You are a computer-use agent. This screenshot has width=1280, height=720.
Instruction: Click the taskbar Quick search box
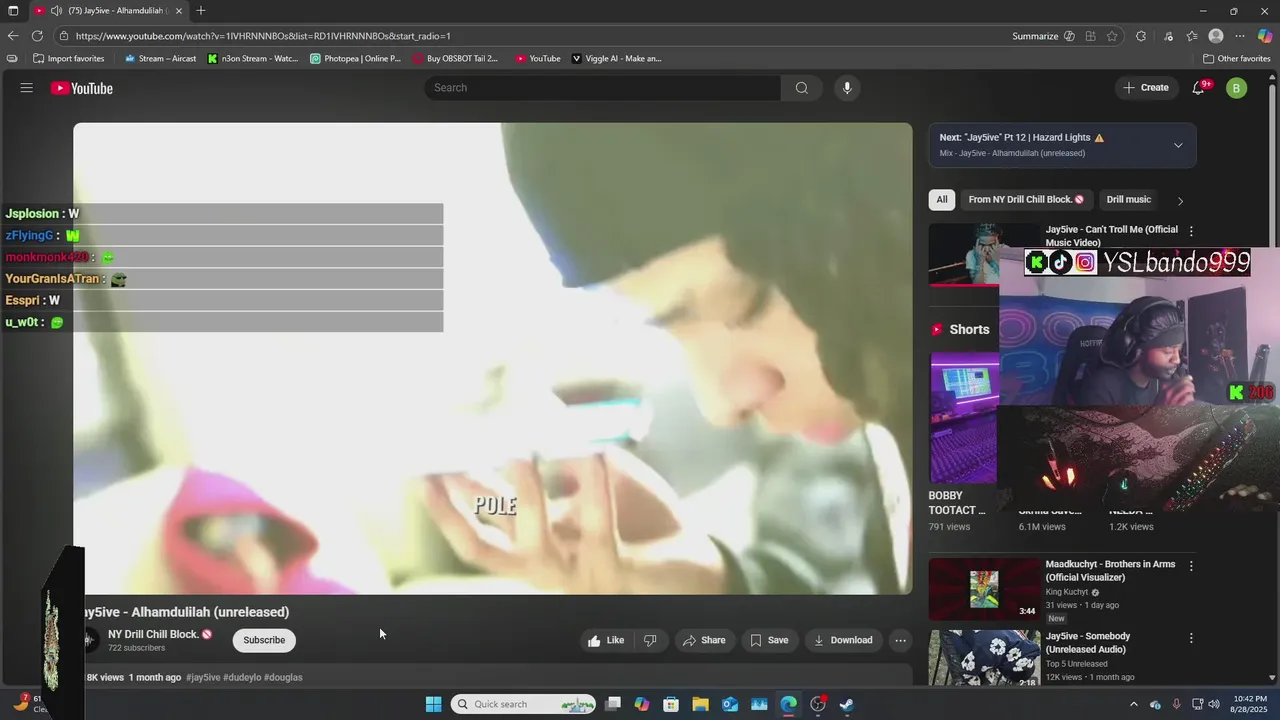point(523,704)
